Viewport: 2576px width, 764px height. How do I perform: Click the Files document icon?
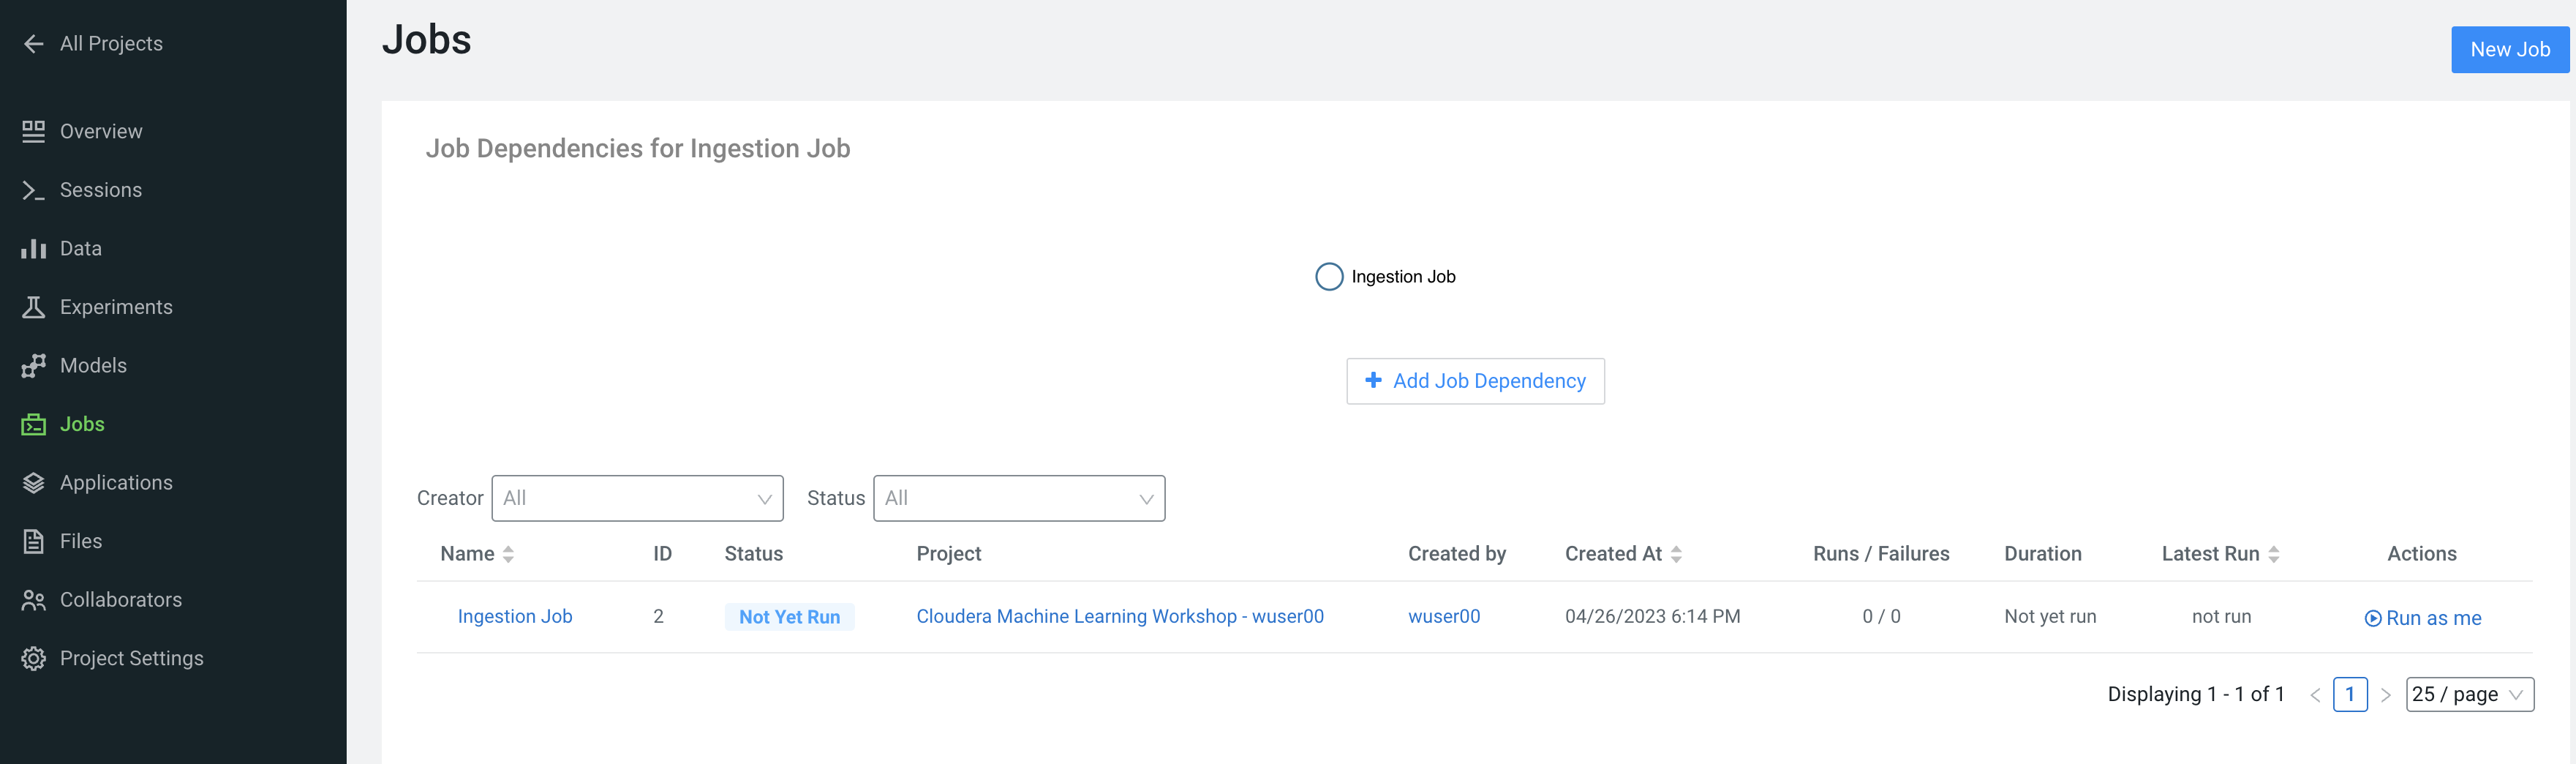(33, 541)
